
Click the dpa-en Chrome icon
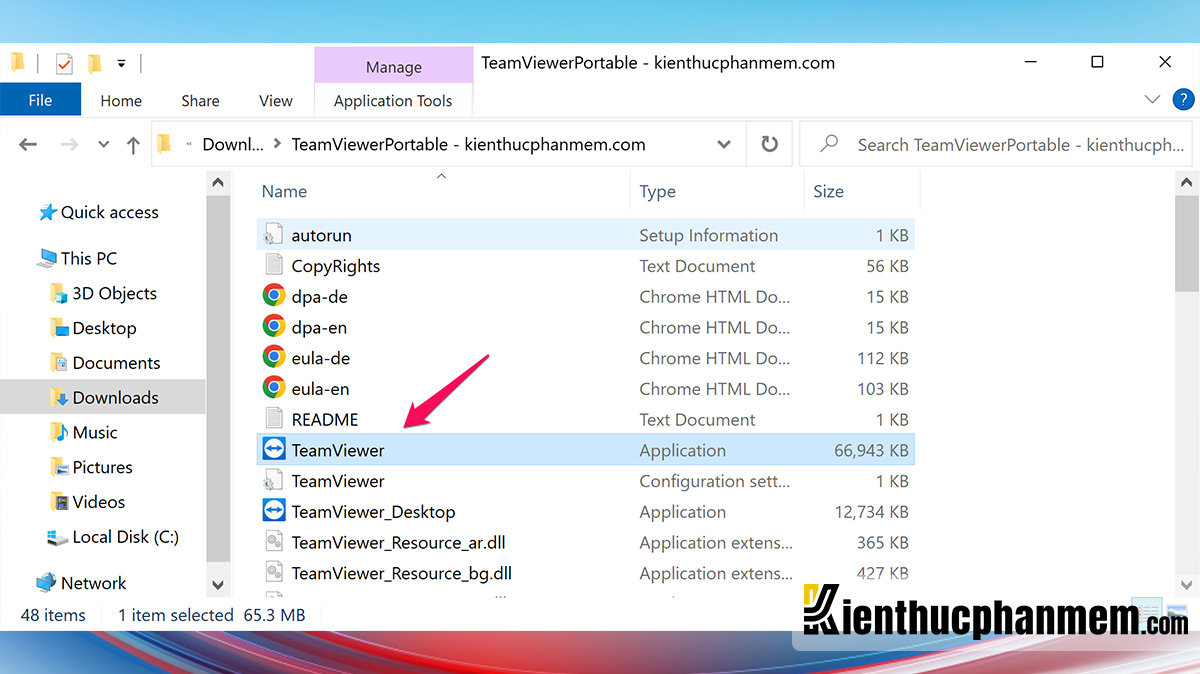(x=274, y=327)
